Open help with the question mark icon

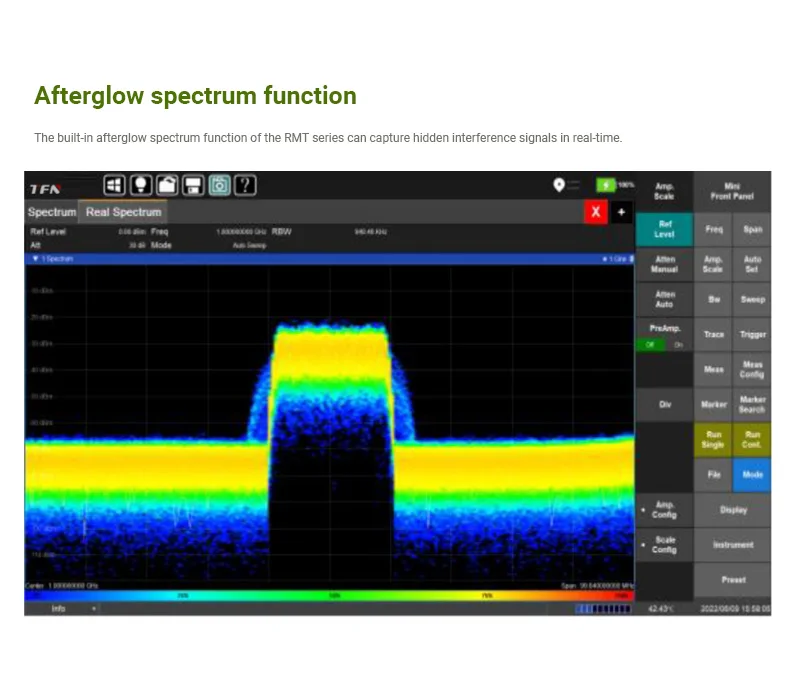pyautogui.click(x=245, y=185)
